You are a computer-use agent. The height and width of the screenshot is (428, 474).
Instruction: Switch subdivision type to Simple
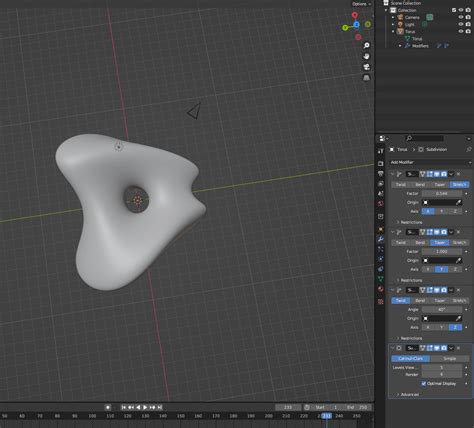click(x=449, y=359)
